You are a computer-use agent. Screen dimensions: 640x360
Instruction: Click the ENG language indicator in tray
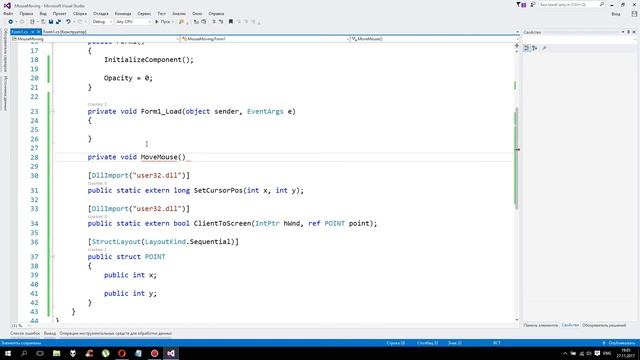tap(607, 353)
